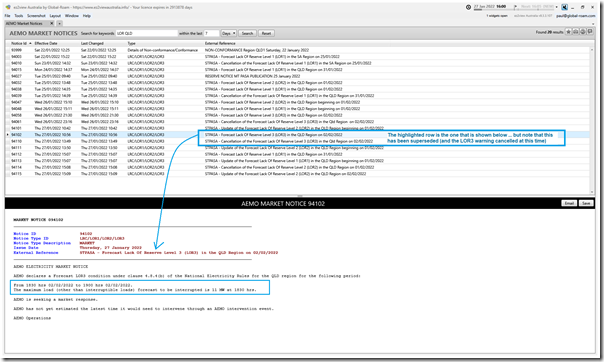Click the print icon in notices header
This screenshot has width=604, height=362.
575,32
